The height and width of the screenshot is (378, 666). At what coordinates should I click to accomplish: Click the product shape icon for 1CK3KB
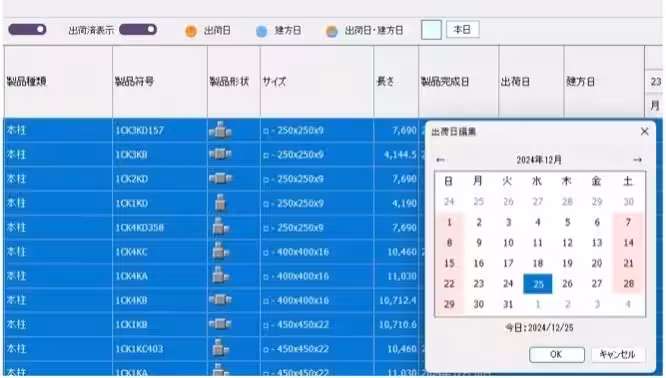[220, 154]
